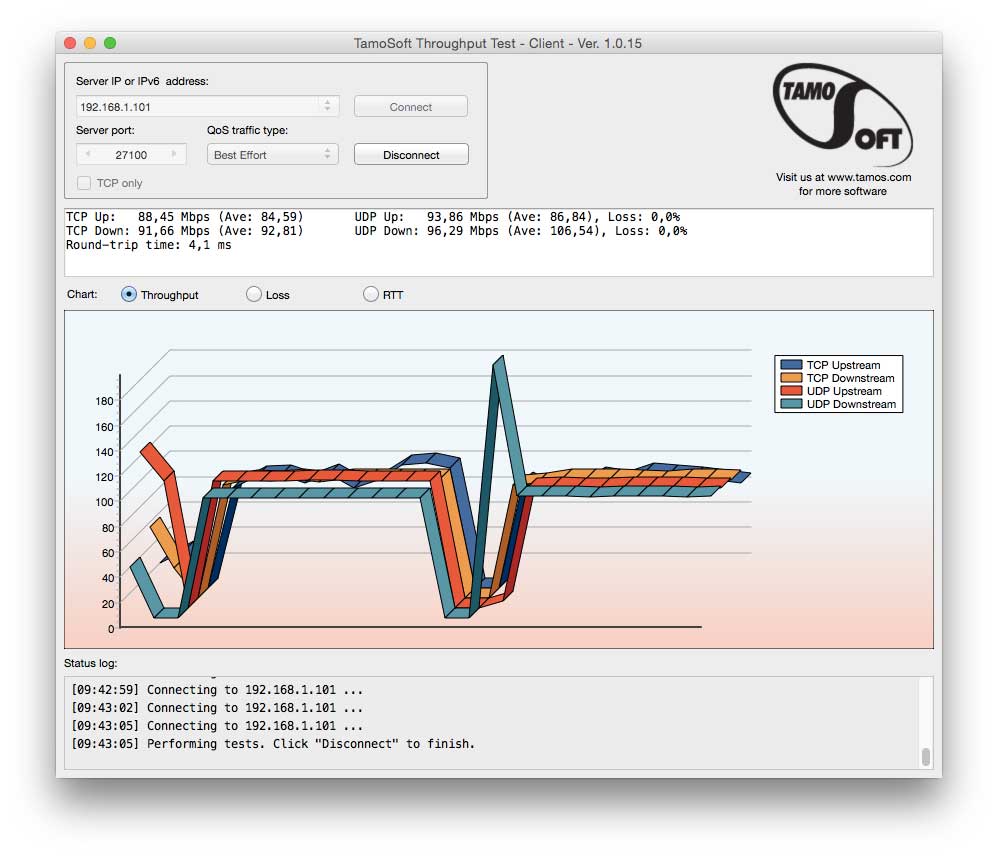Select the Loss chart radio button
The height and width of the screenshot is (858, 998).
(x=254, y=295)
